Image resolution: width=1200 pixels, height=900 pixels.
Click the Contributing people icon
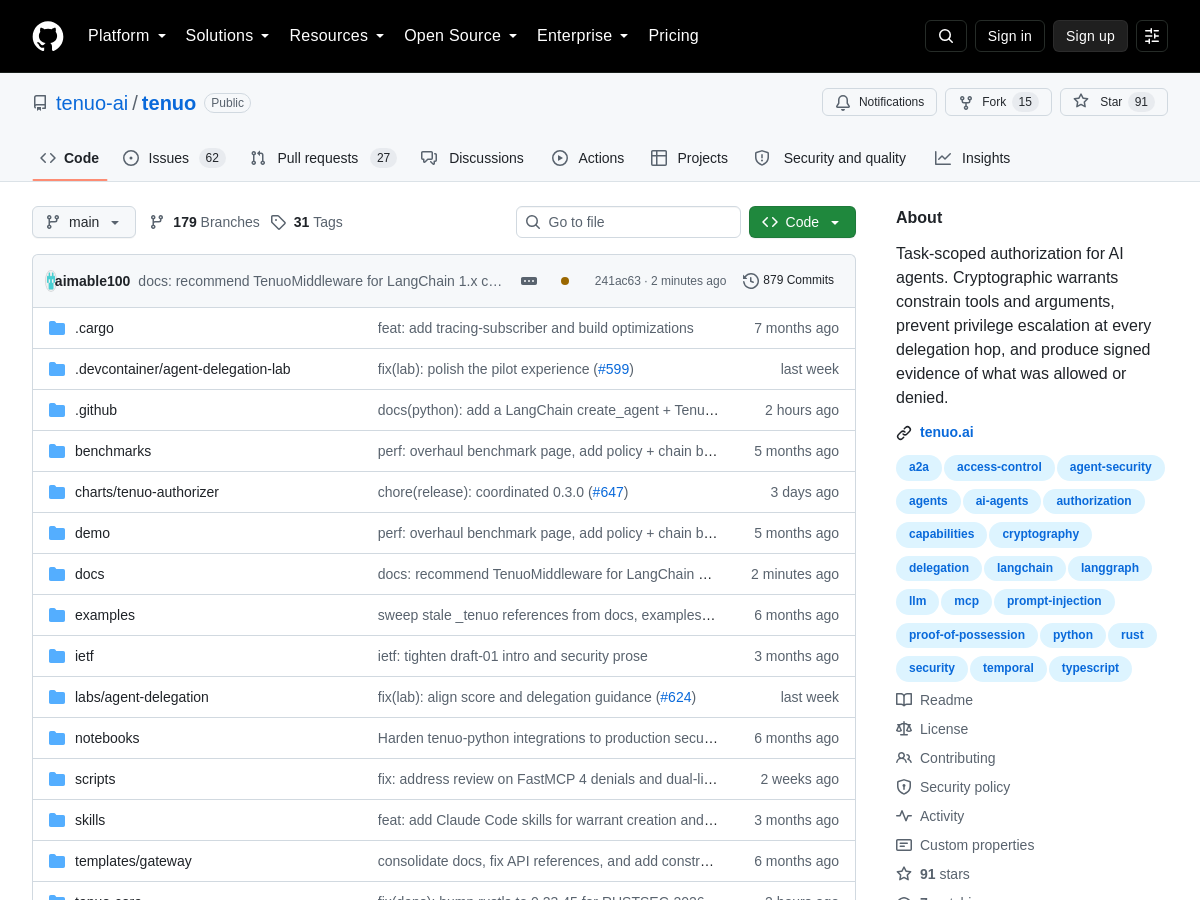click(904, 758)
